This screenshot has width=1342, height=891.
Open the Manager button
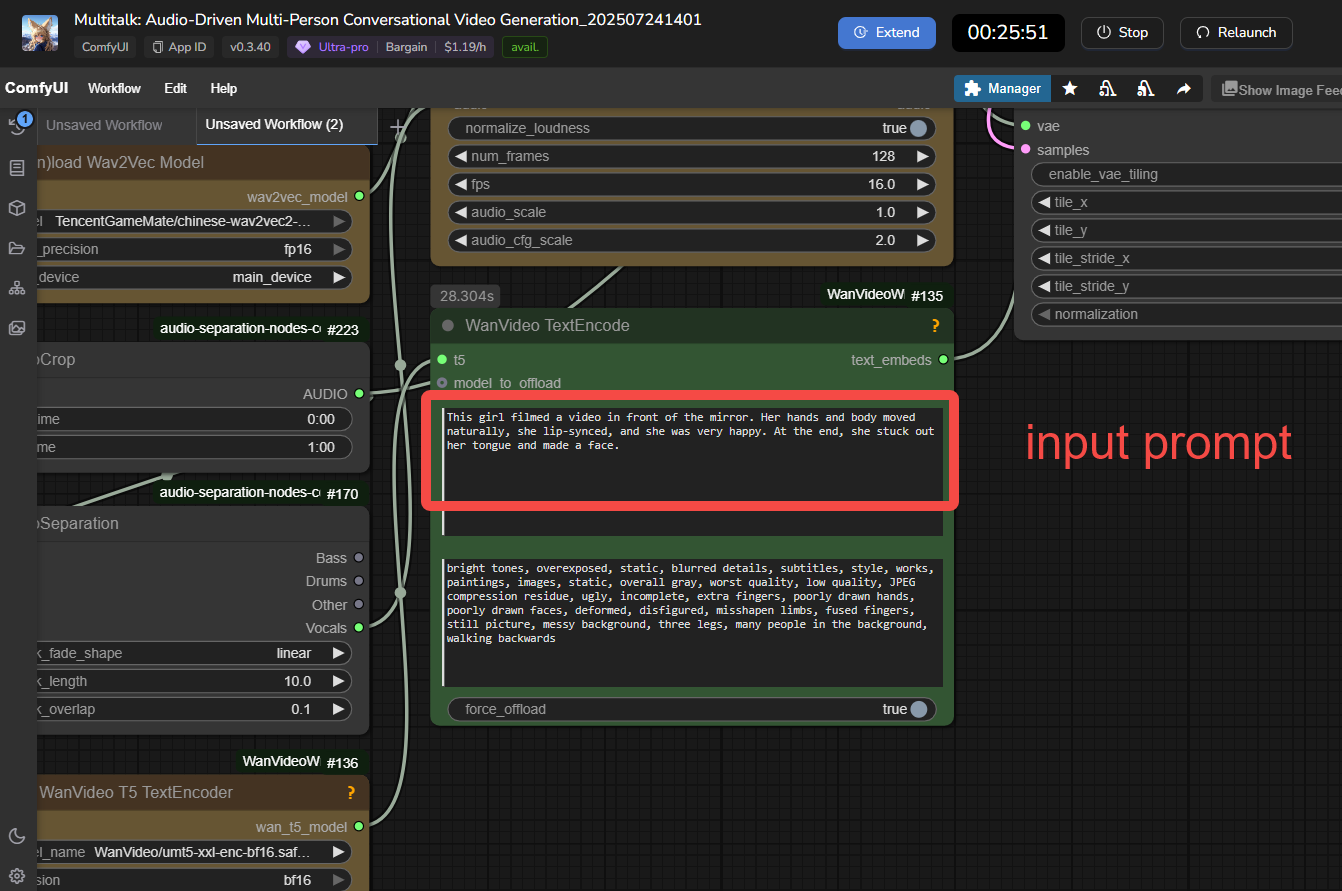click(1002, 89)
